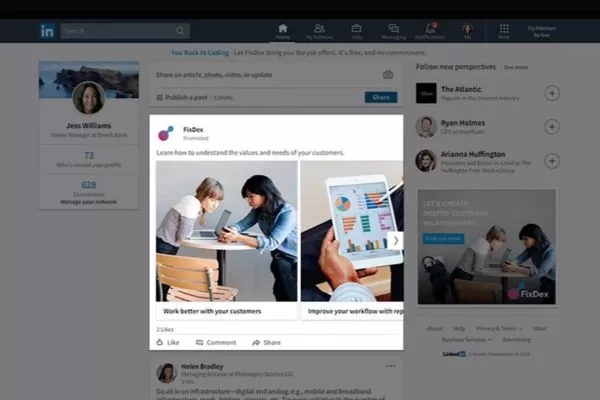Click More footer link
This screenshot has width=600, height=400.
pos(539,328)
